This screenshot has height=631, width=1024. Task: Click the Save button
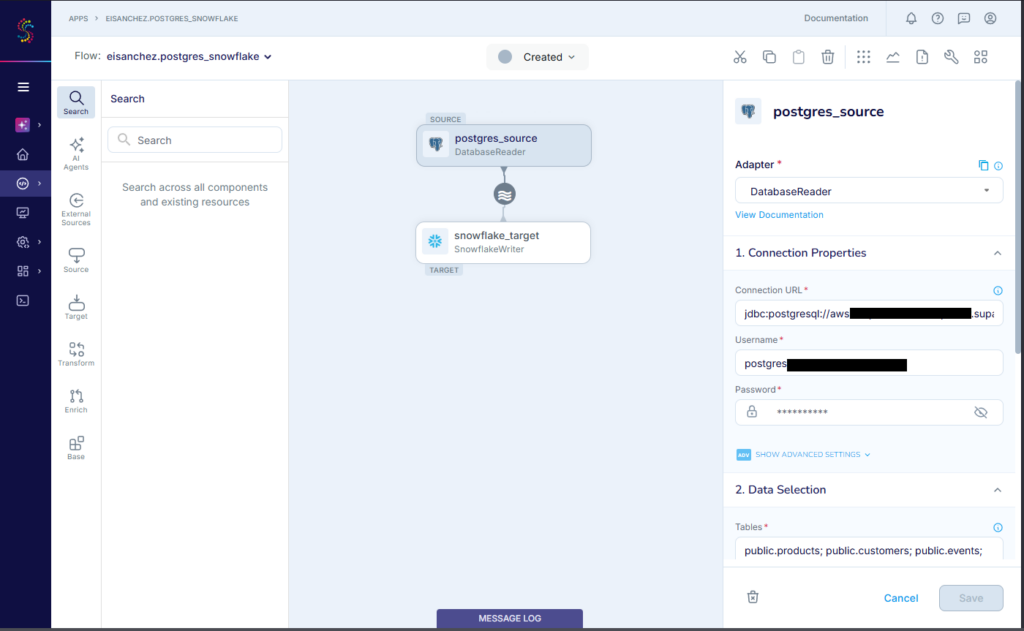pos(971,598)
